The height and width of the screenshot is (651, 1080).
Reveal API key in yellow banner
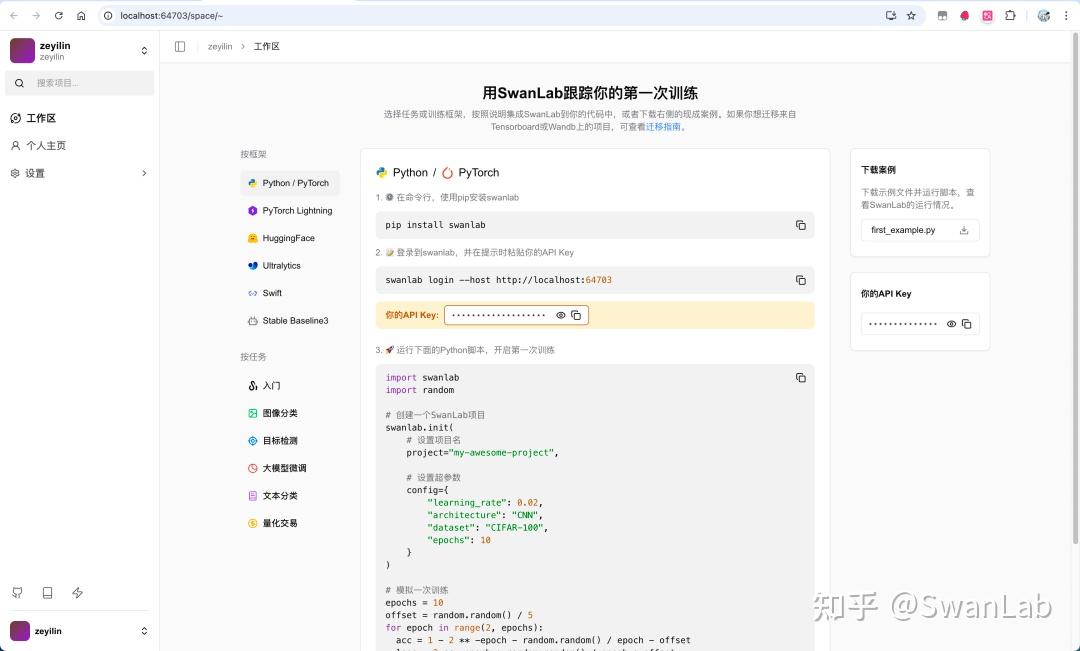click(561, 316)
